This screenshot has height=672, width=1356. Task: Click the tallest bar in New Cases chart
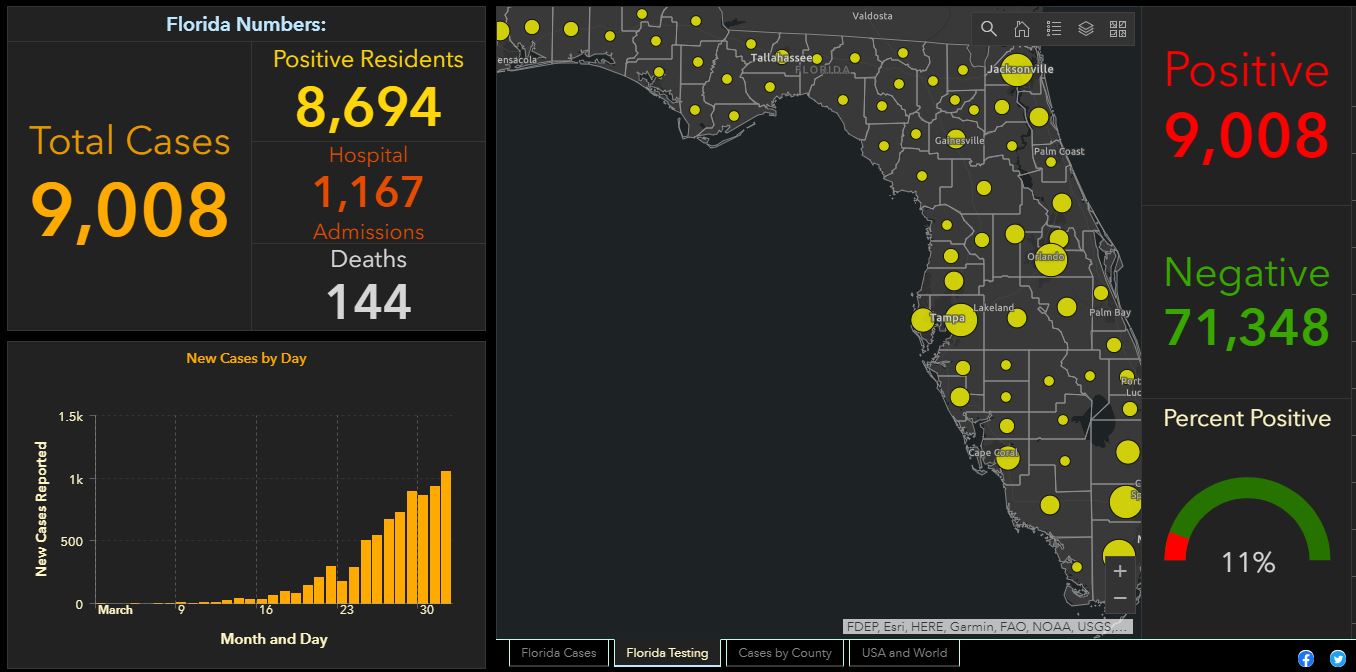coord(446,537)
